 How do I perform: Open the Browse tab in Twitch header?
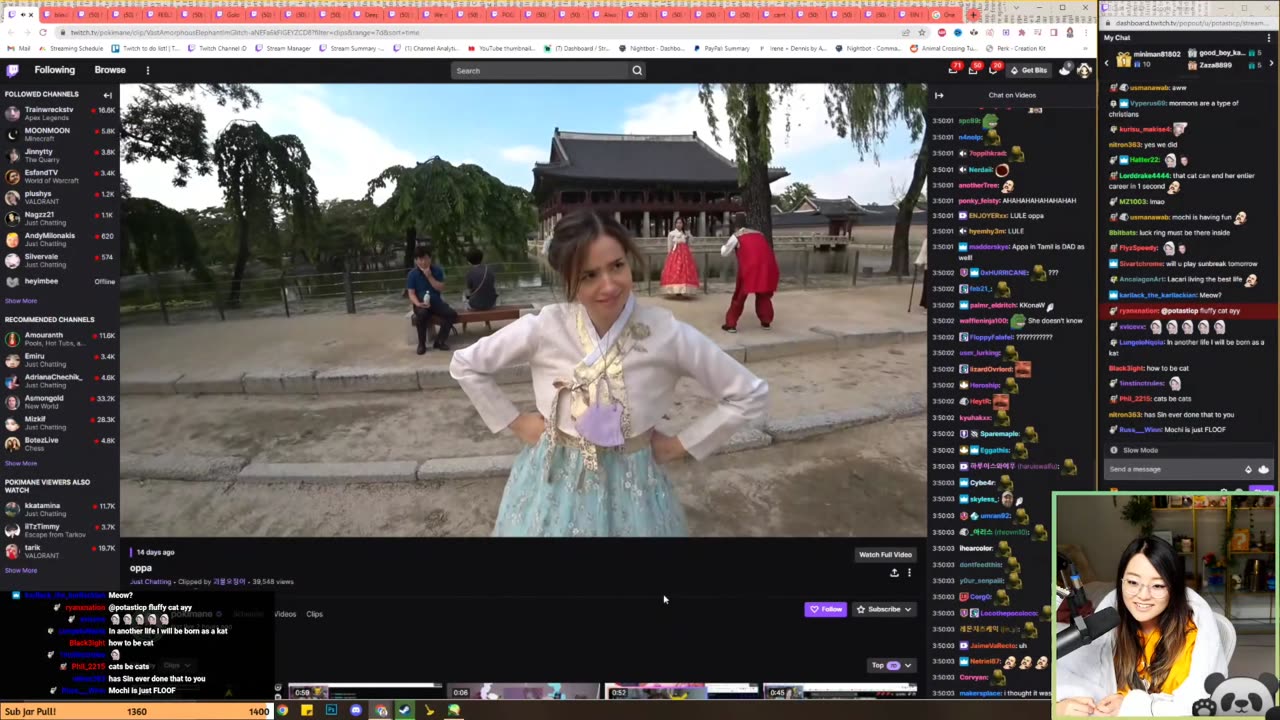(x=110, y=70)
